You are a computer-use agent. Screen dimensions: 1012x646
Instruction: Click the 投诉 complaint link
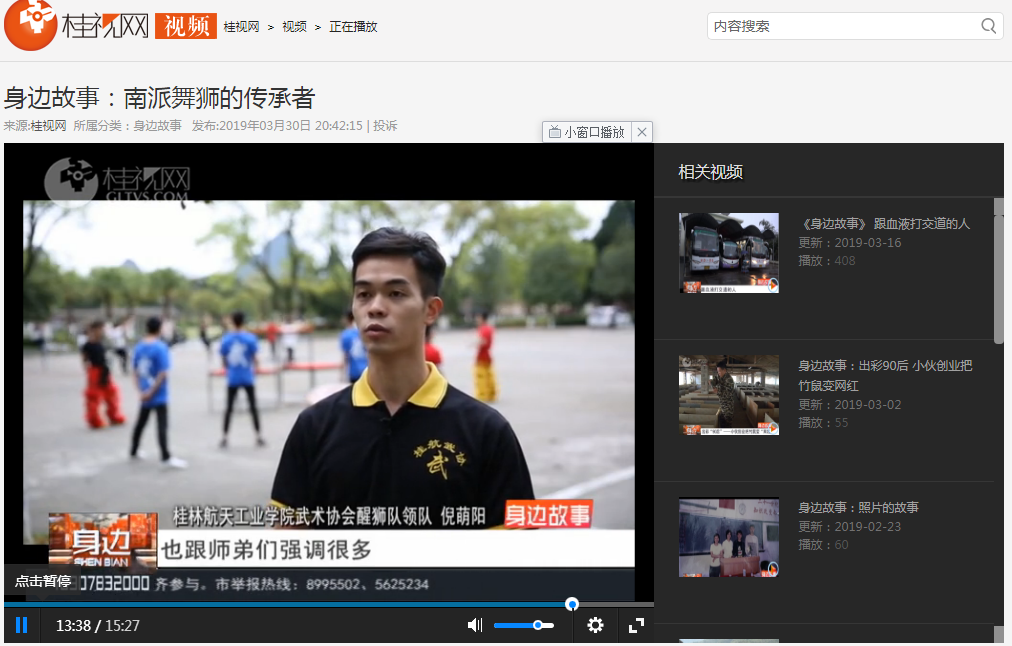coord(385,126)
